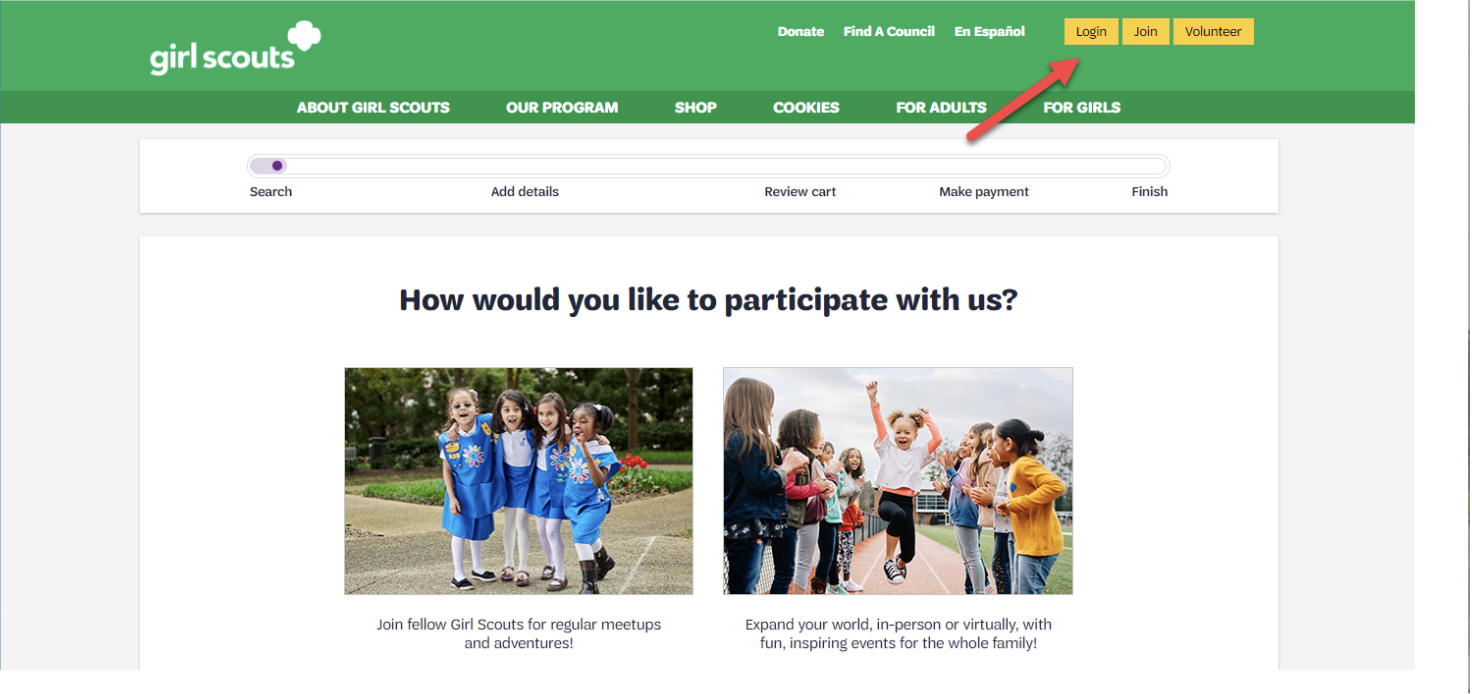1472x694 pixels.
Task: Select the troop meetup photo of Daisies
Action: pos(519,481)
